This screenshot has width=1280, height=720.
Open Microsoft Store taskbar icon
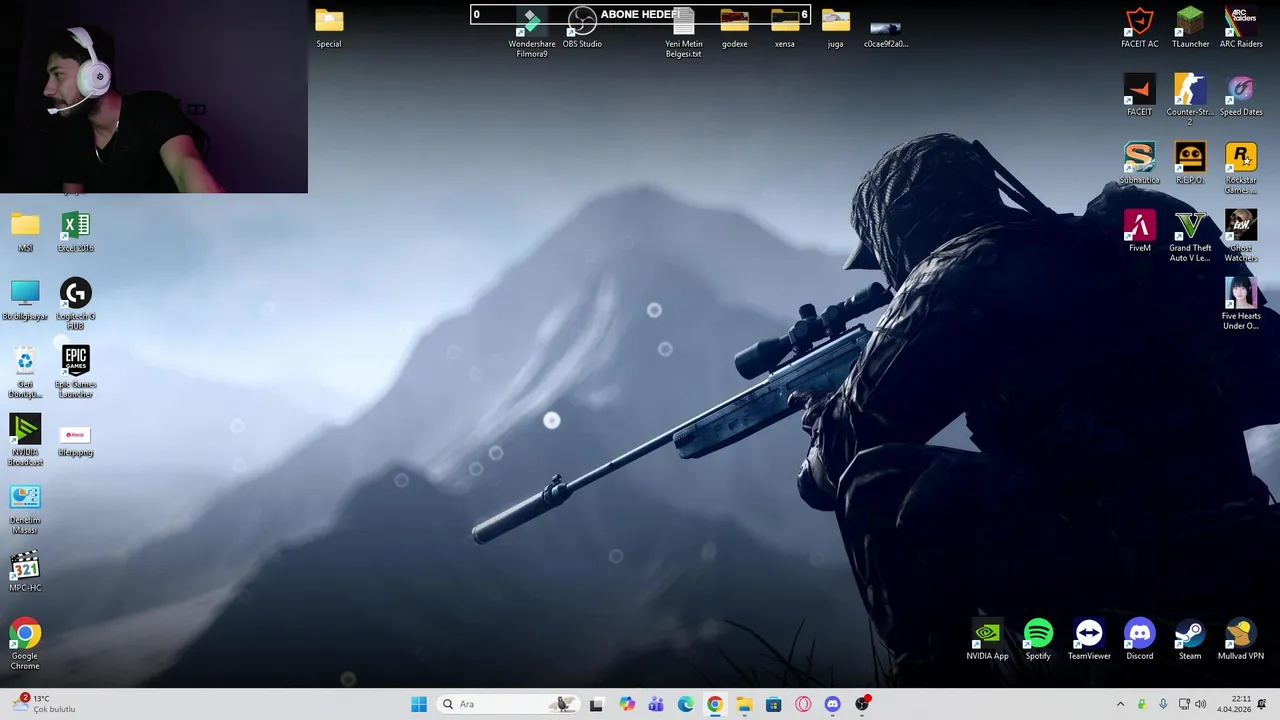(x=774, y=704)
